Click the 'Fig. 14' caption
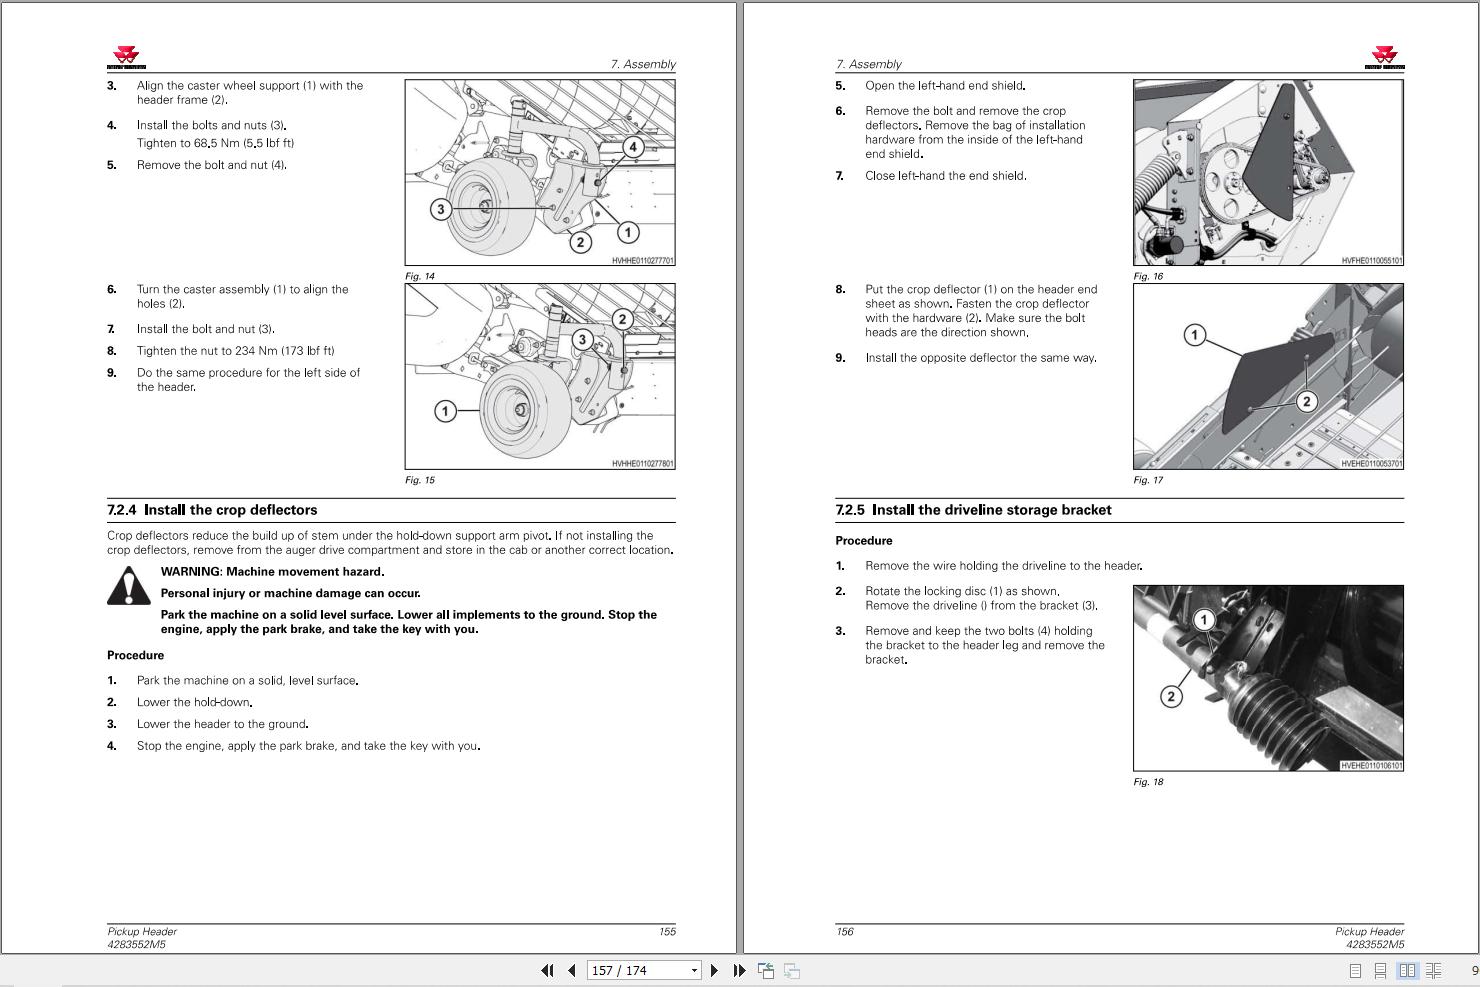Image resolution: width=1480 pixels, height=987 pixels. [x=420, y=276]
